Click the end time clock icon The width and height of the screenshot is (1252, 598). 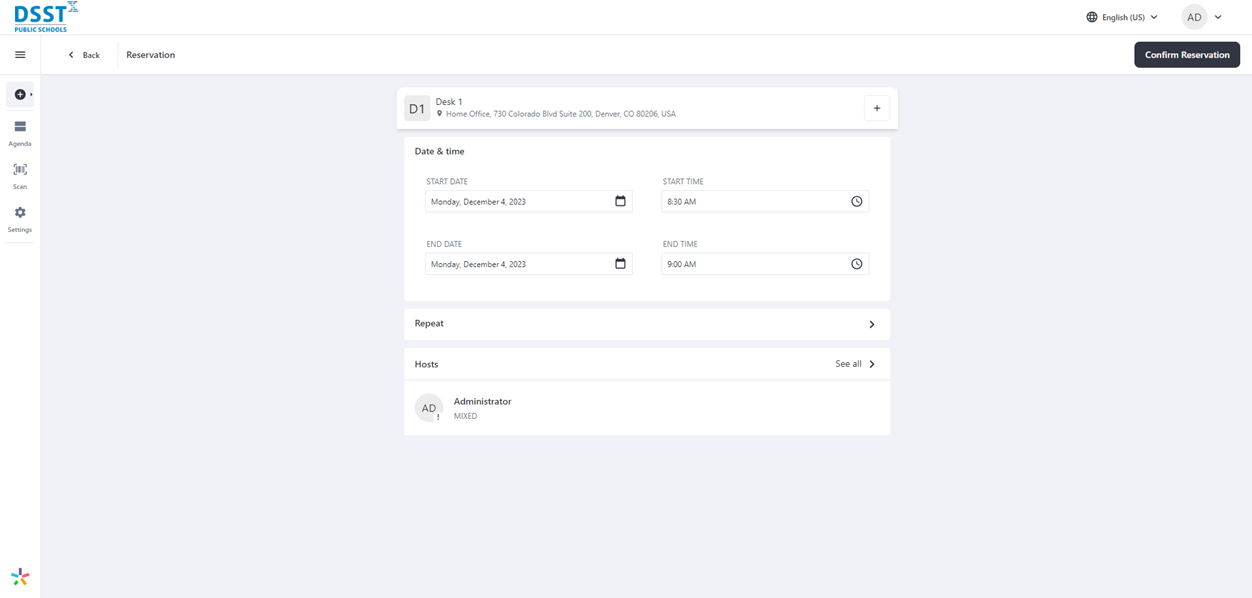(x=857, y=264)
